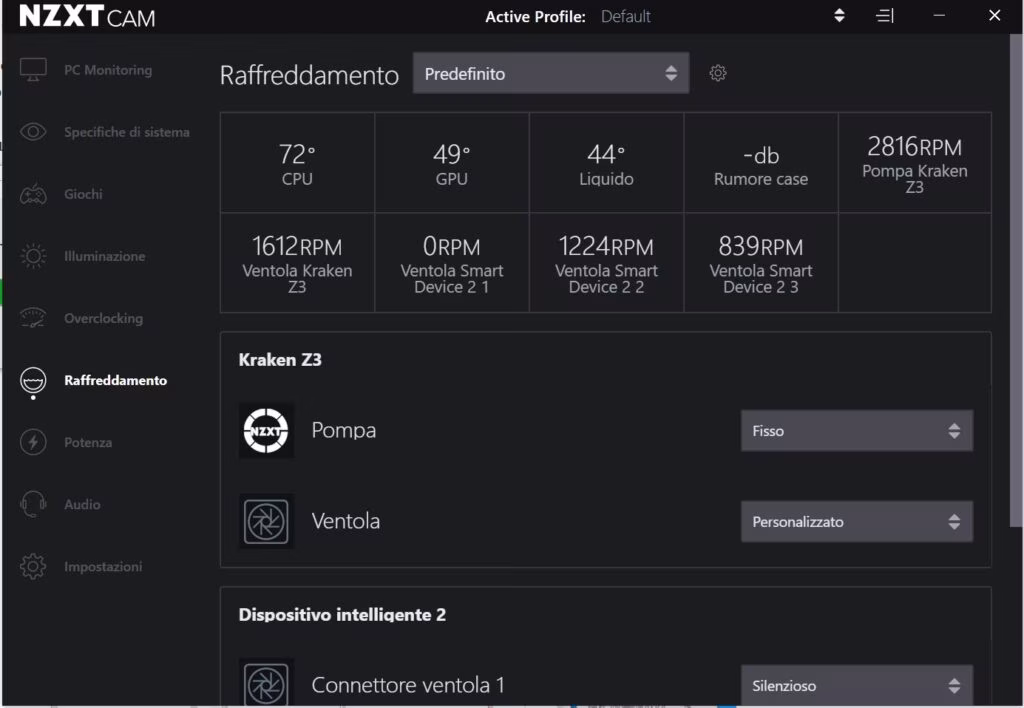Viewport: 1024px width, 708px height.
Task: Click the 1612RPM Ventola Kraken Z3 tile
Action: click(297, 263)
